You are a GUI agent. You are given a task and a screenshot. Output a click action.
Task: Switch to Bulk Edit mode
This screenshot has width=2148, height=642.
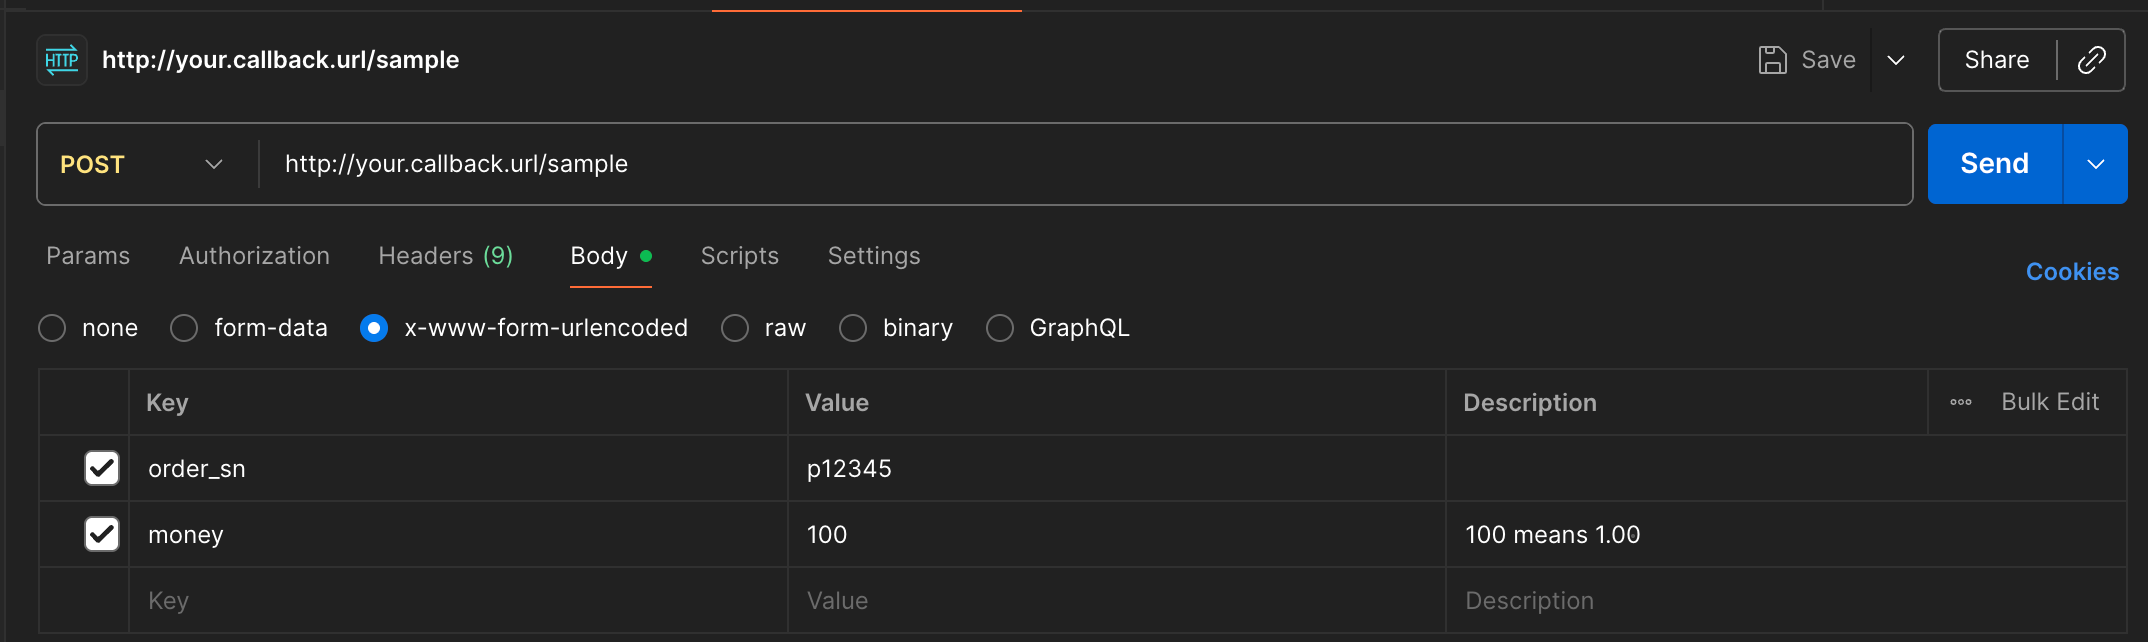point(2050,402)
